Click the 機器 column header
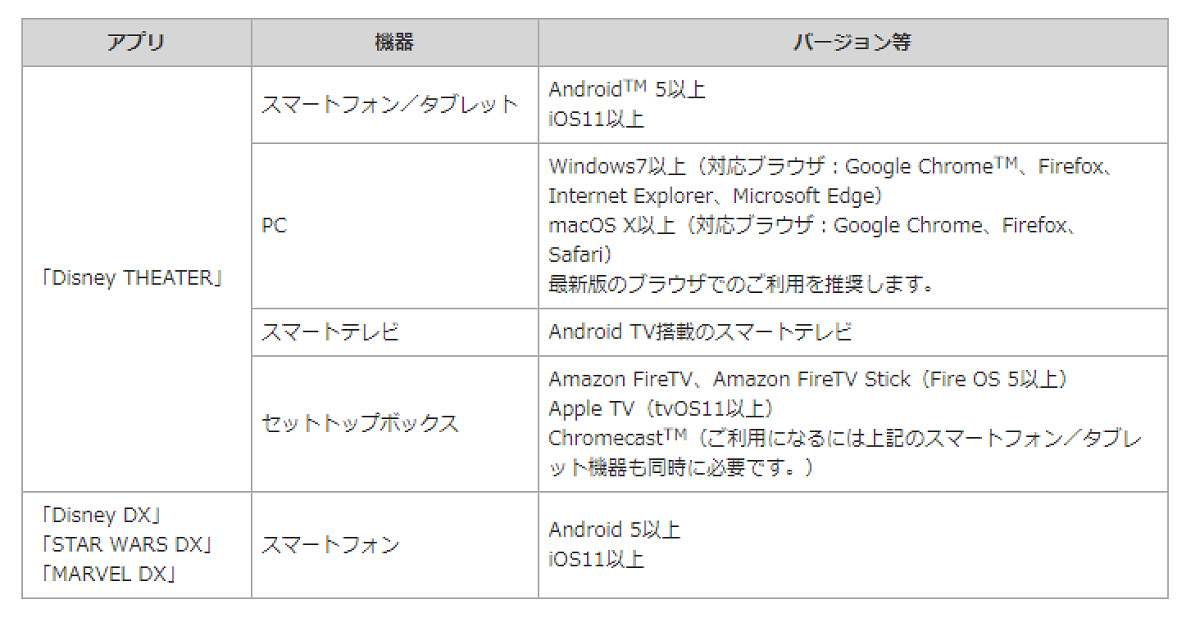Image resolution: width=1200 pixels, height=622 pixels. click(394, 43)
